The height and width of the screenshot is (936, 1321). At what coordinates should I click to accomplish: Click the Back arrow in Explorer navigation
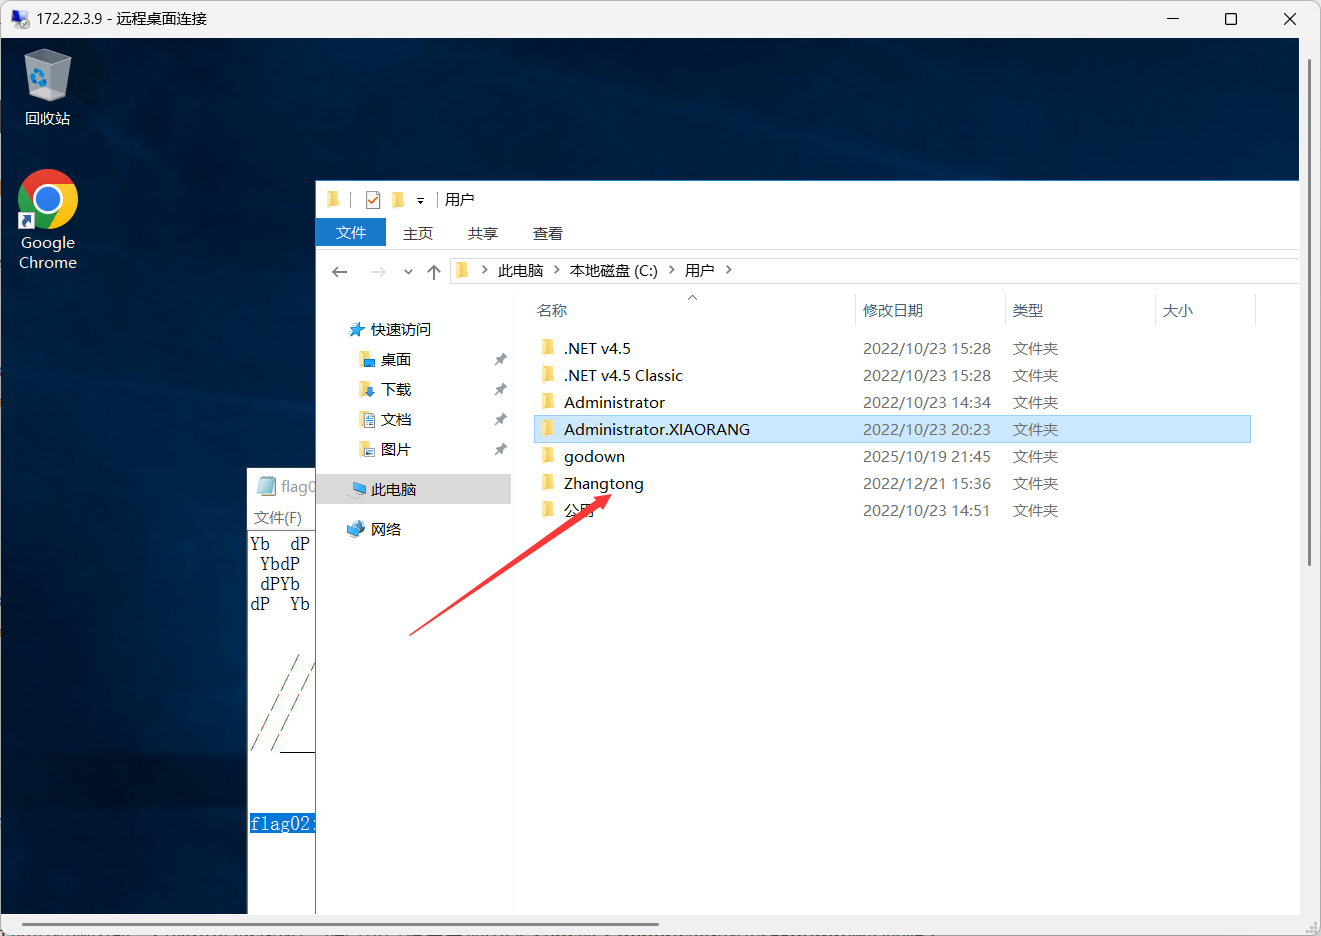tap(340, 271)
